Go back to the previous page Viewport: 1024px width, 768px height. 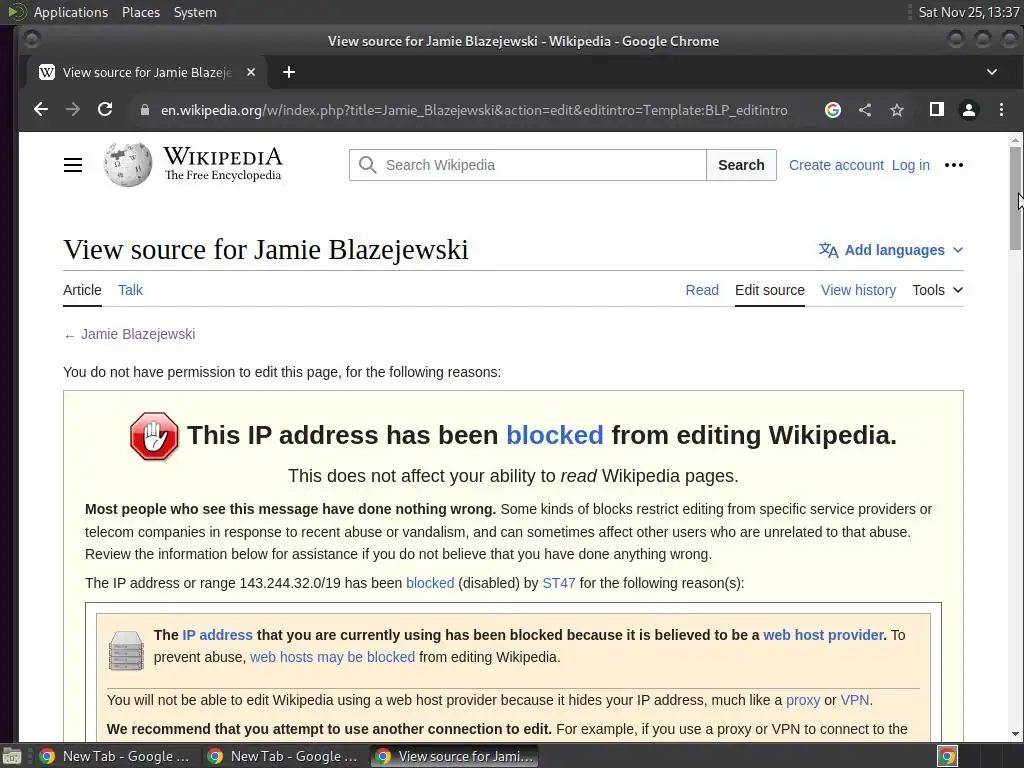coord(40,110)
